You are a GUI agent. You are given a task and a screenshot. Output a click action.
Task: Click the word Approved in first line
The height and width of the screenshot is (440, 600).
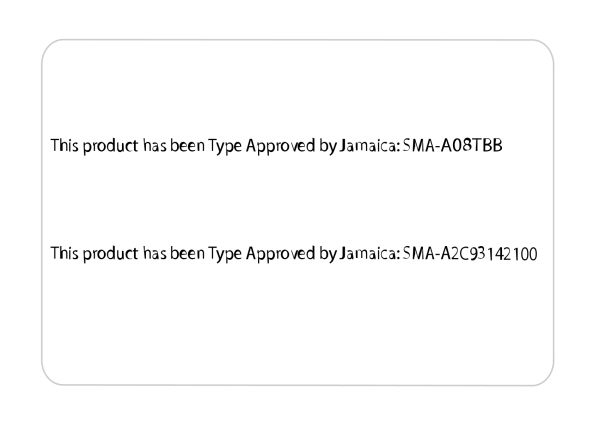coord(280,146)
